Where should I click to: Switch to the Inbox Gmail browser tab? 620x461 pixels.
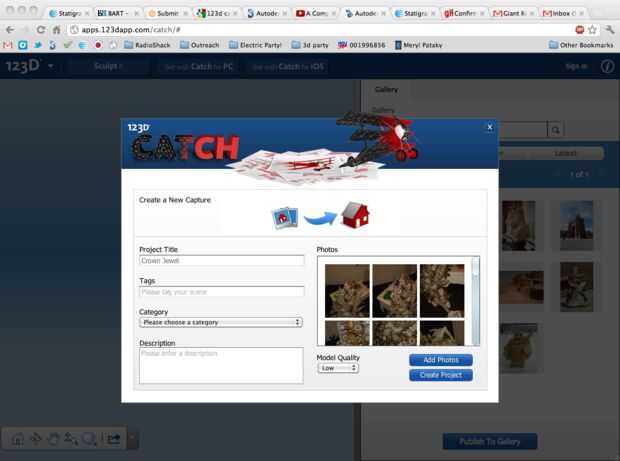click(x=563, y=13)
